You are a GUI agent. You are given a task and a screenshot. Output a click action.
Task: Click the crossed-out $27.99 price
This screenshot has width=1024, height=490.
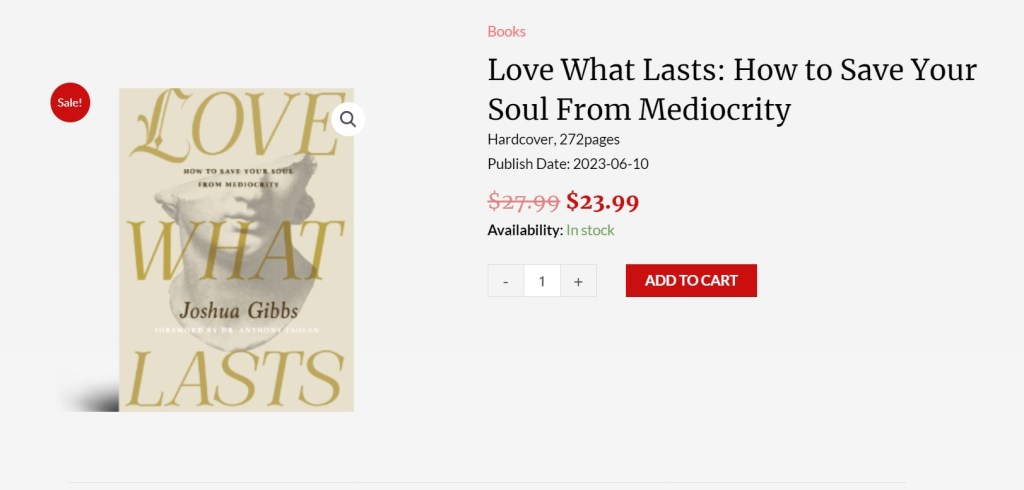[523, 201]
